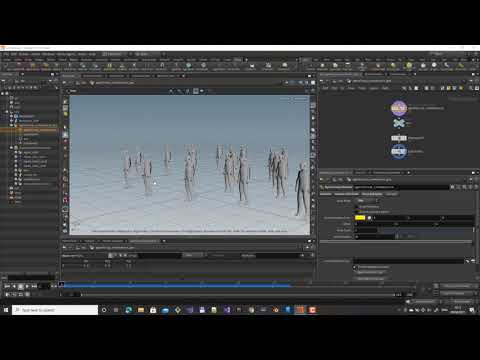Switch to the first tab in the parameter pane
The height and width of the screenshot is (360, 480).
[326, 194]
